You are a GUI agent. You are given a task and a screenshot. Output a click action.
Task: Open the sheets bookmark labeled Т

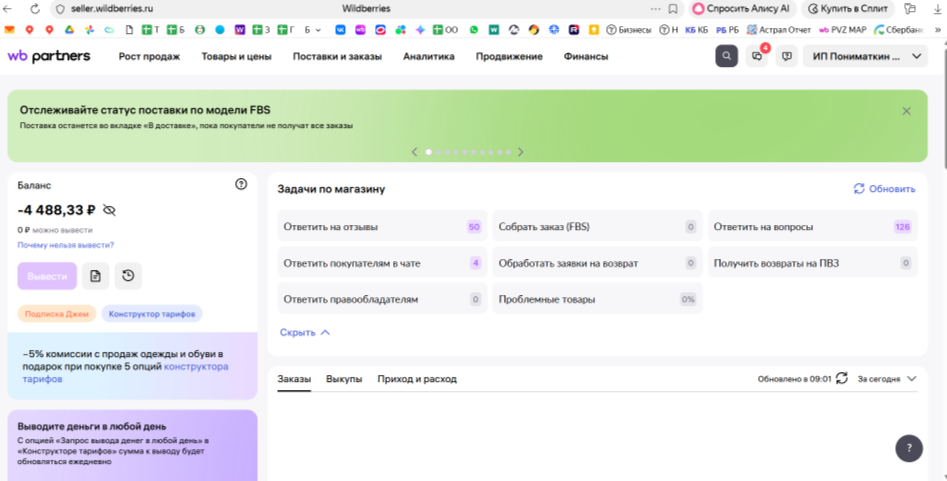tap(150, 30)
